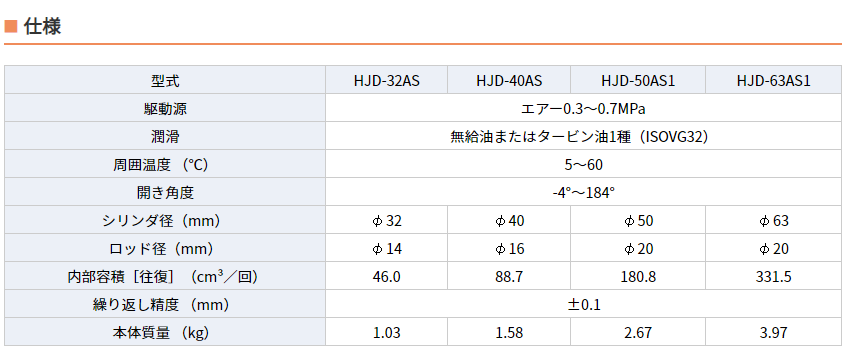Click the φ16 rod diameter cell
855x361 pixels.
509,249
